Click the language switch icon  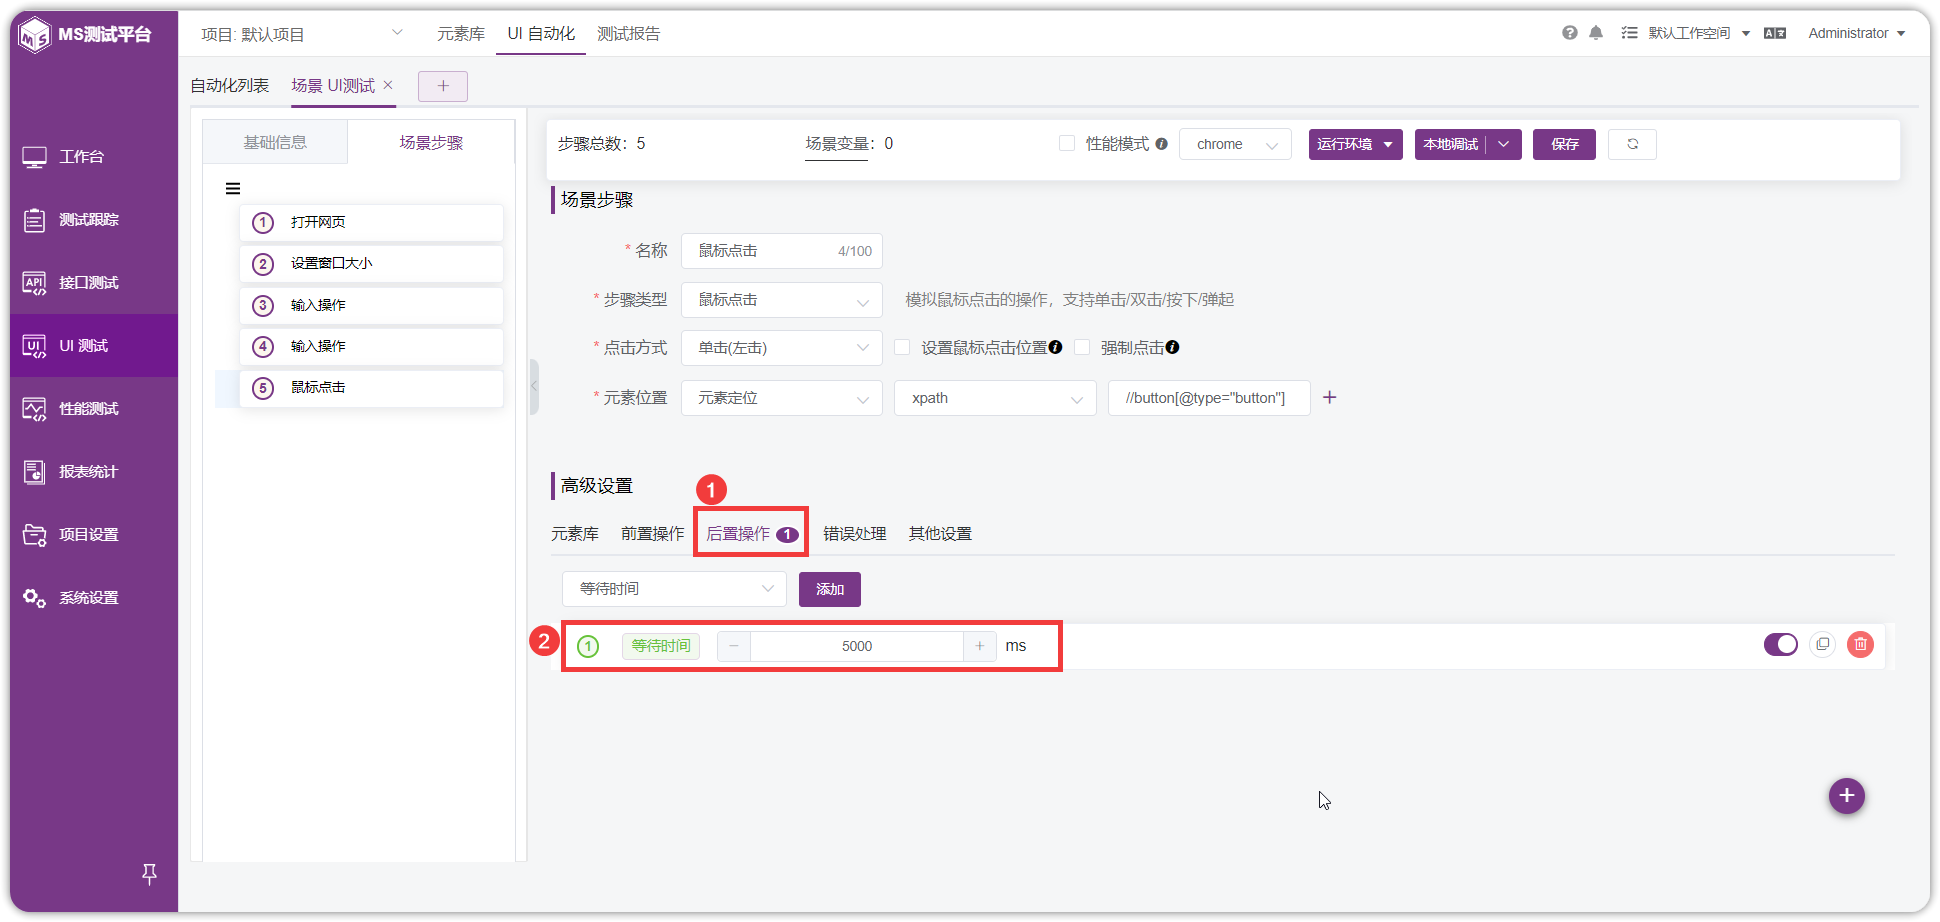(x=1775, y=33)
